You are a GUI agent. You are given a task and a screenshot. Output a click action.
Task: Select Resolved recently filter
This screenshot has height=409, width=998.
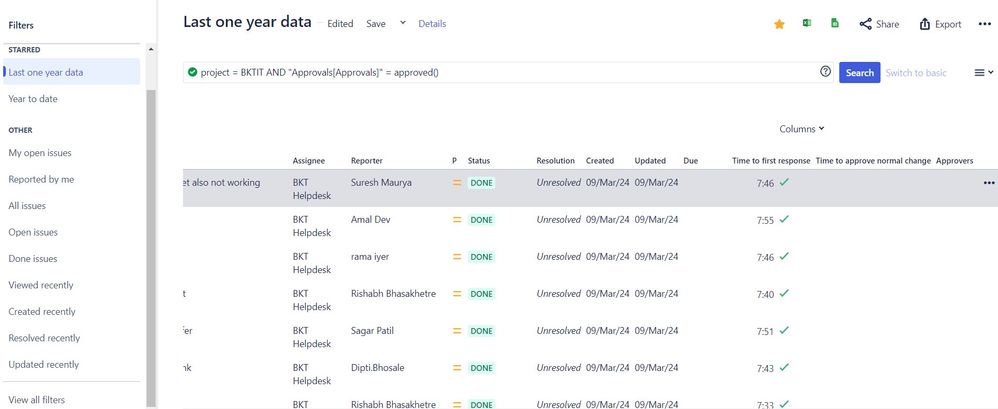[44, 338]
